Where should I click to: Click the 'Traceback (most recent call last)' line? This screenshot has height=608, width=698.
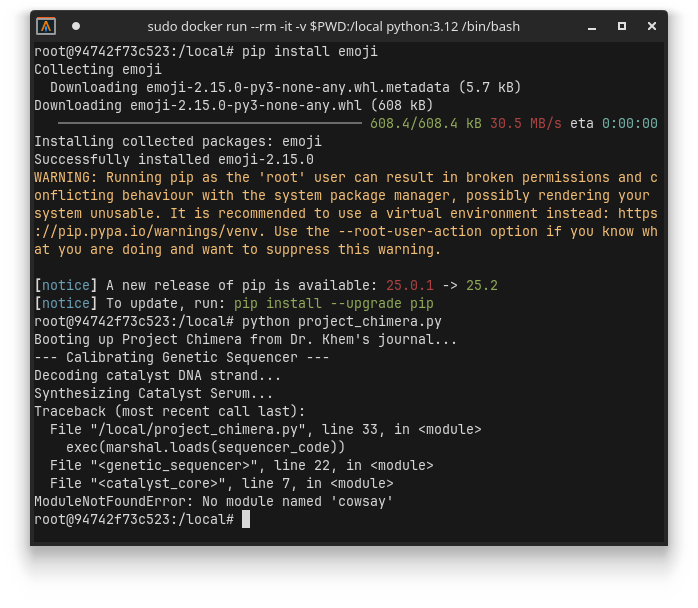[x=170, y=411]
